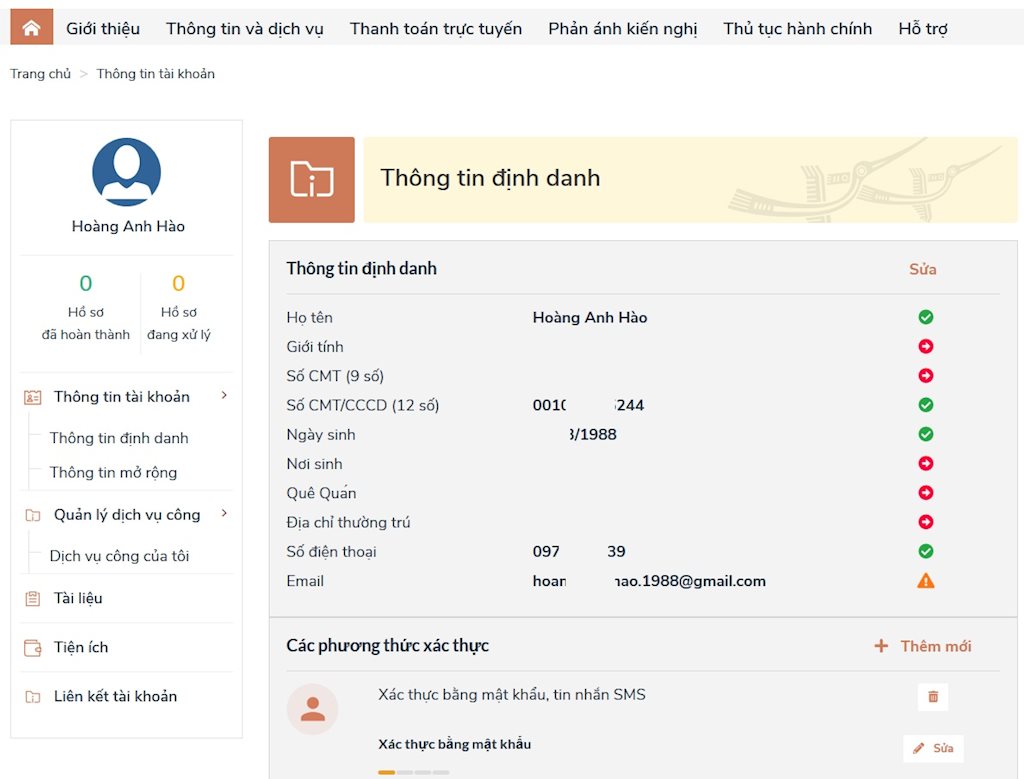Open Thông tin và dịch vụ menu
The width and height of the screenshot is (1024, 779).
point(244,29)
